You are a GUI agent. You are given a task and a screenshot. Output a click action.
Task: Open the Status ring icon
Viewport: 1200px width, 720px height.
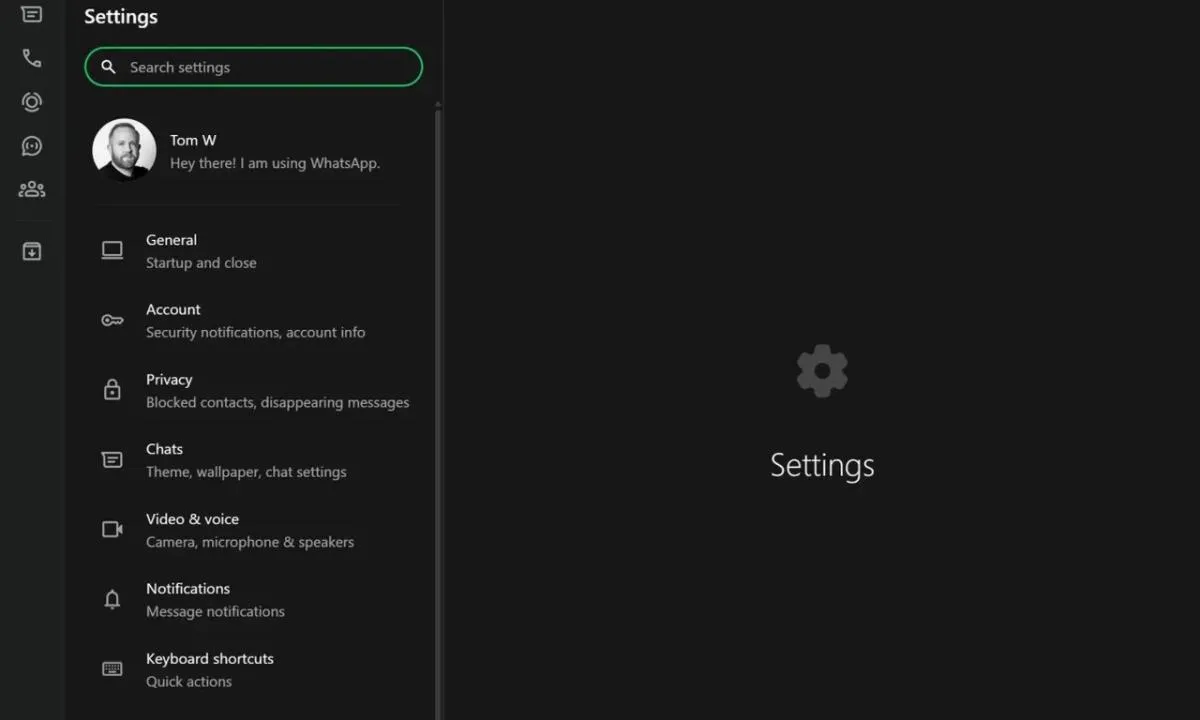tap(32, 102)
